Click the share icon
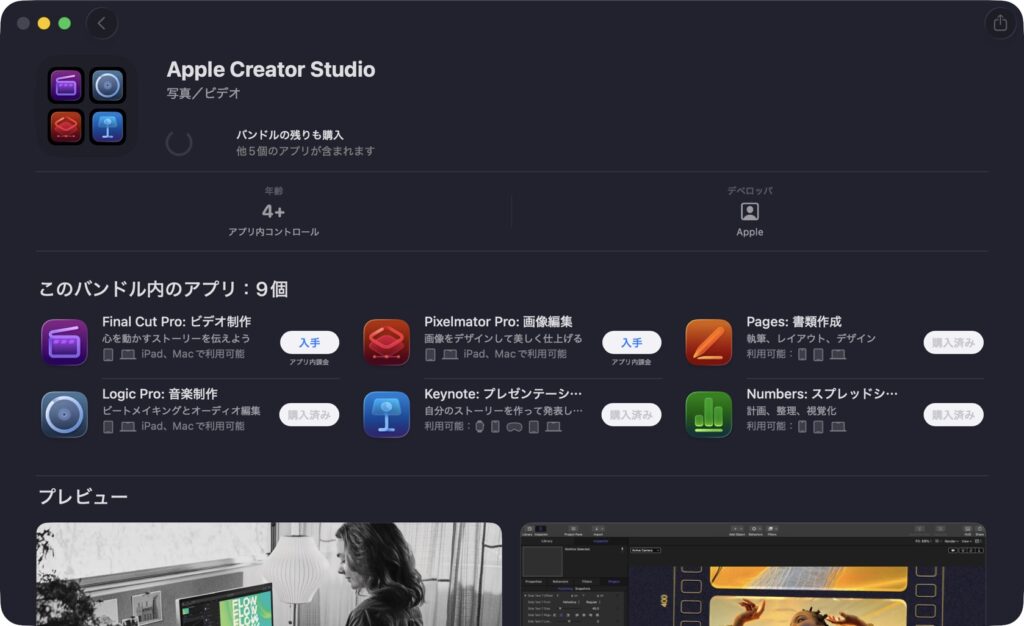1024x626 pixels. tap(999, 23)
